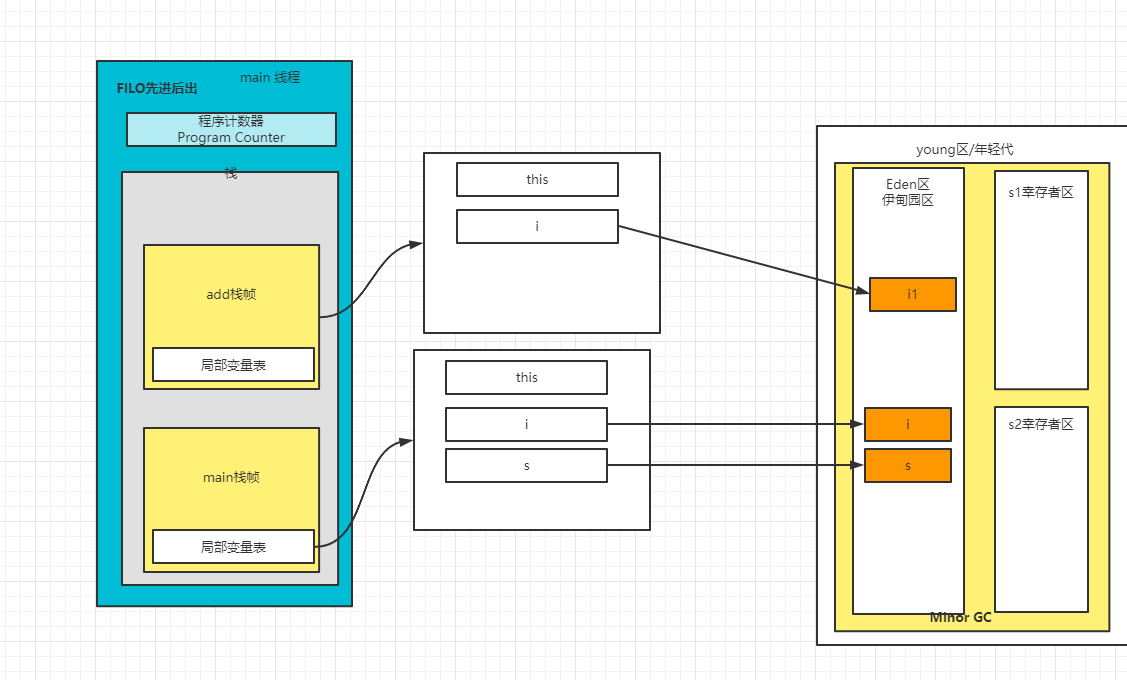The height and width of the screenshot is (680, 1127).
Task: Click the FILO先进后出 label
Action: (x=157, y=88)
